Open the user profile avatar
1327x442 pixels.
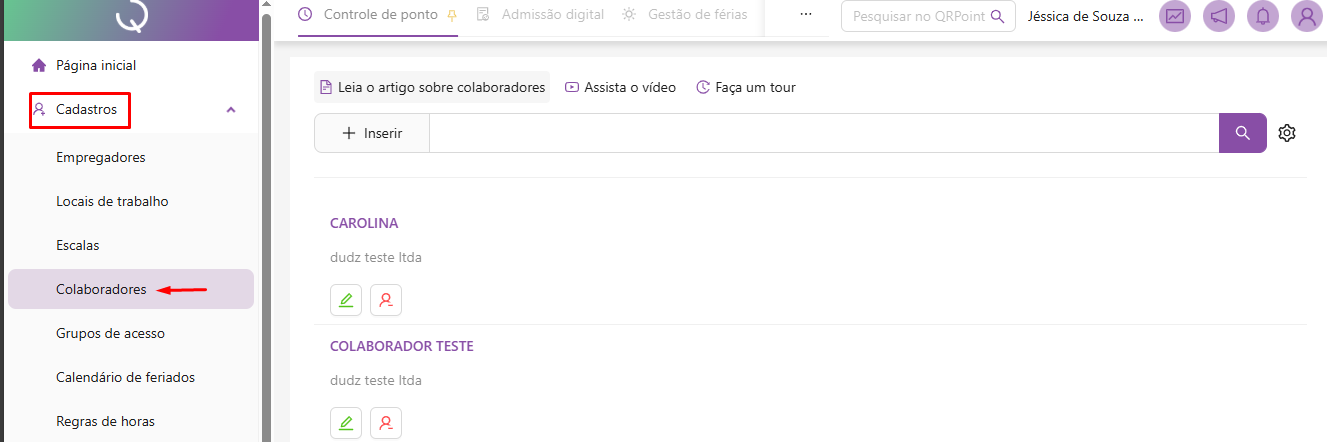tap(1306, 16)
